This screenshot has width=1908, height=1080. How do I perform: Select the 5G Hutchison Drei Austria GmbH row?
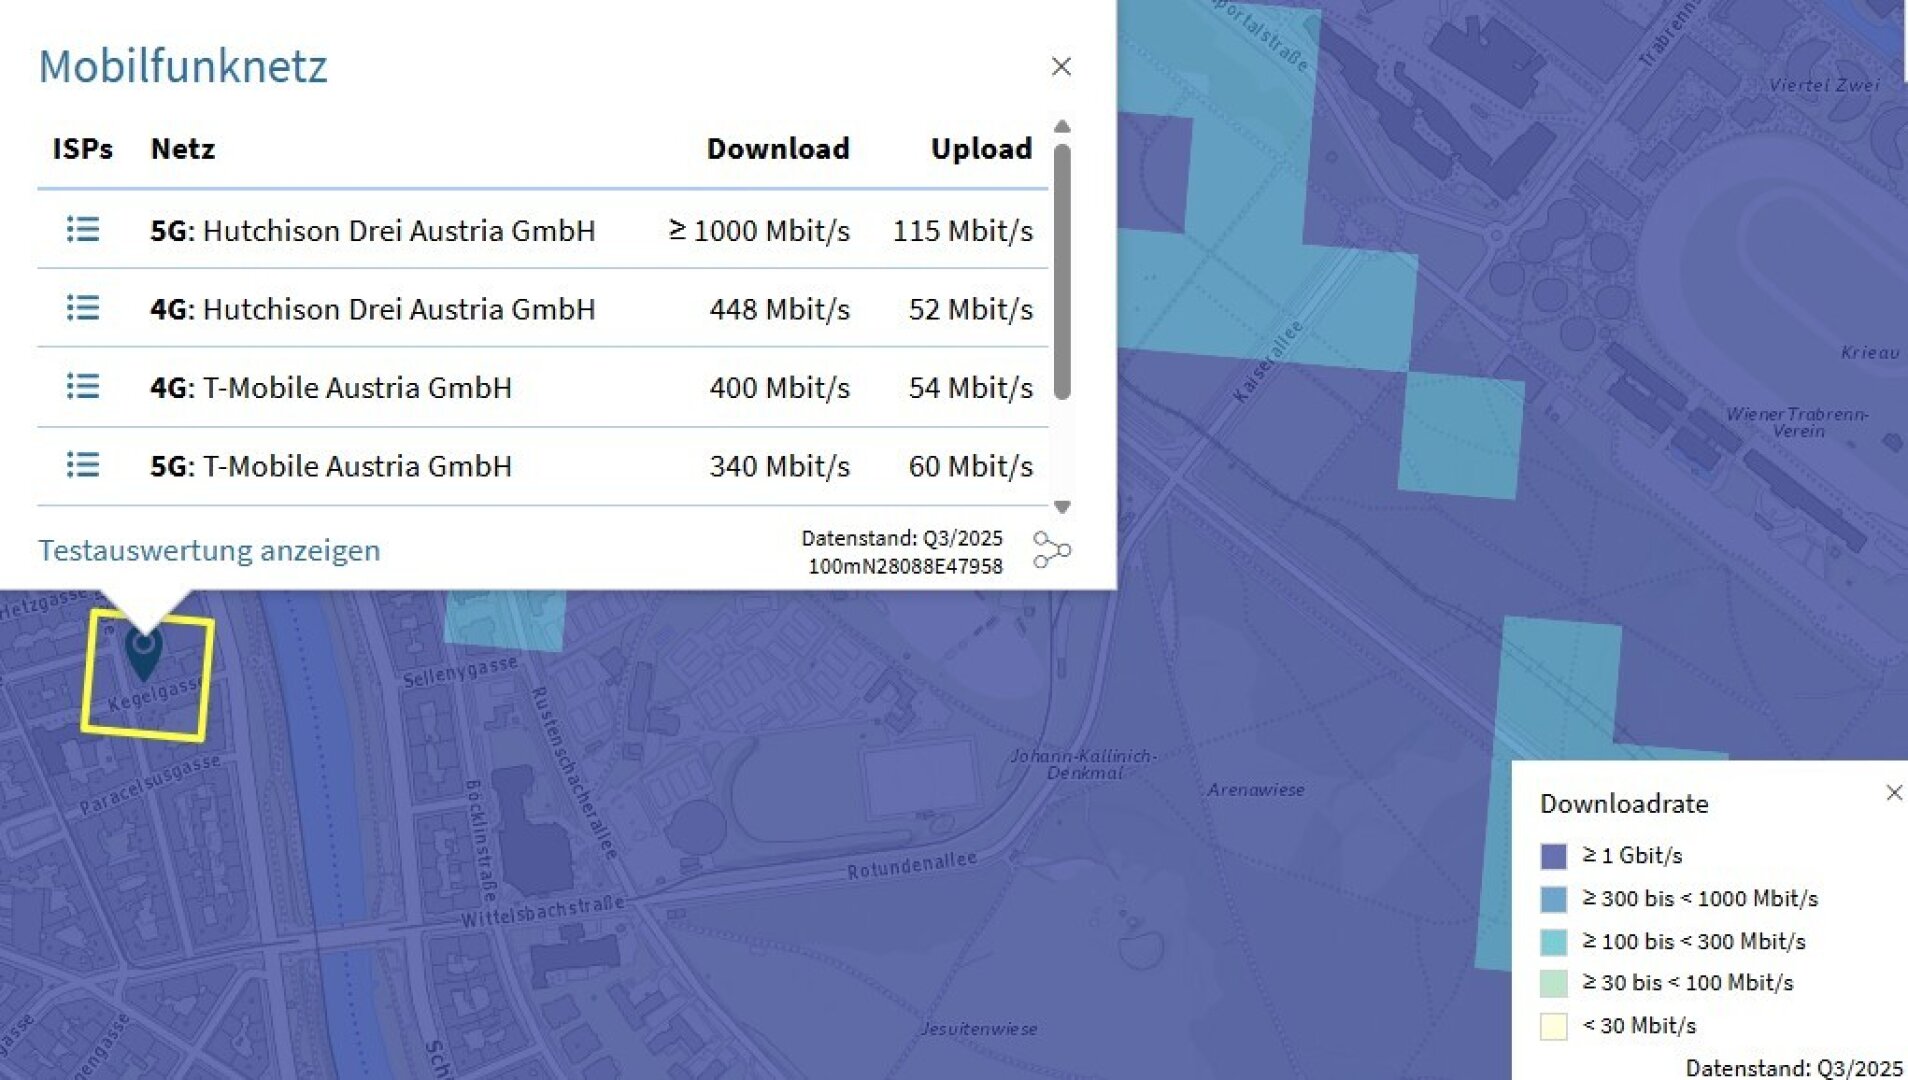[x=543, y=230]
